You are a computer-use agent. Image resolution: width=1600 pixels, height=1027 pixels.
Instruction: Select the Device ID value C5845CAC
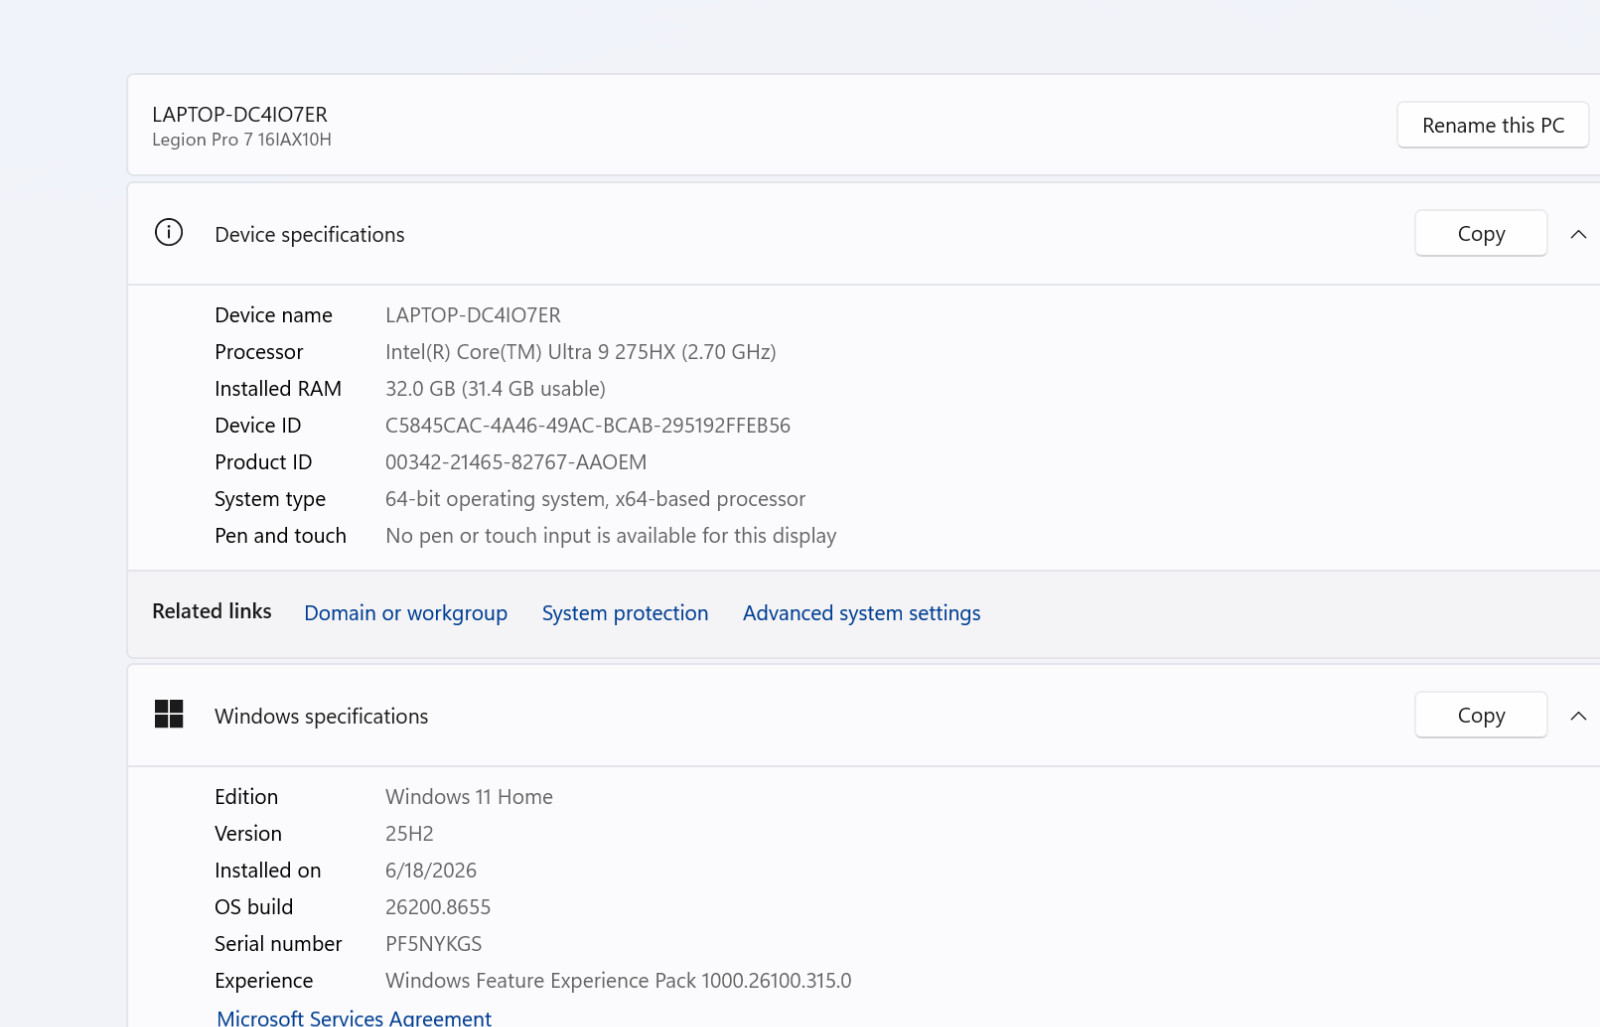(587, 426)
